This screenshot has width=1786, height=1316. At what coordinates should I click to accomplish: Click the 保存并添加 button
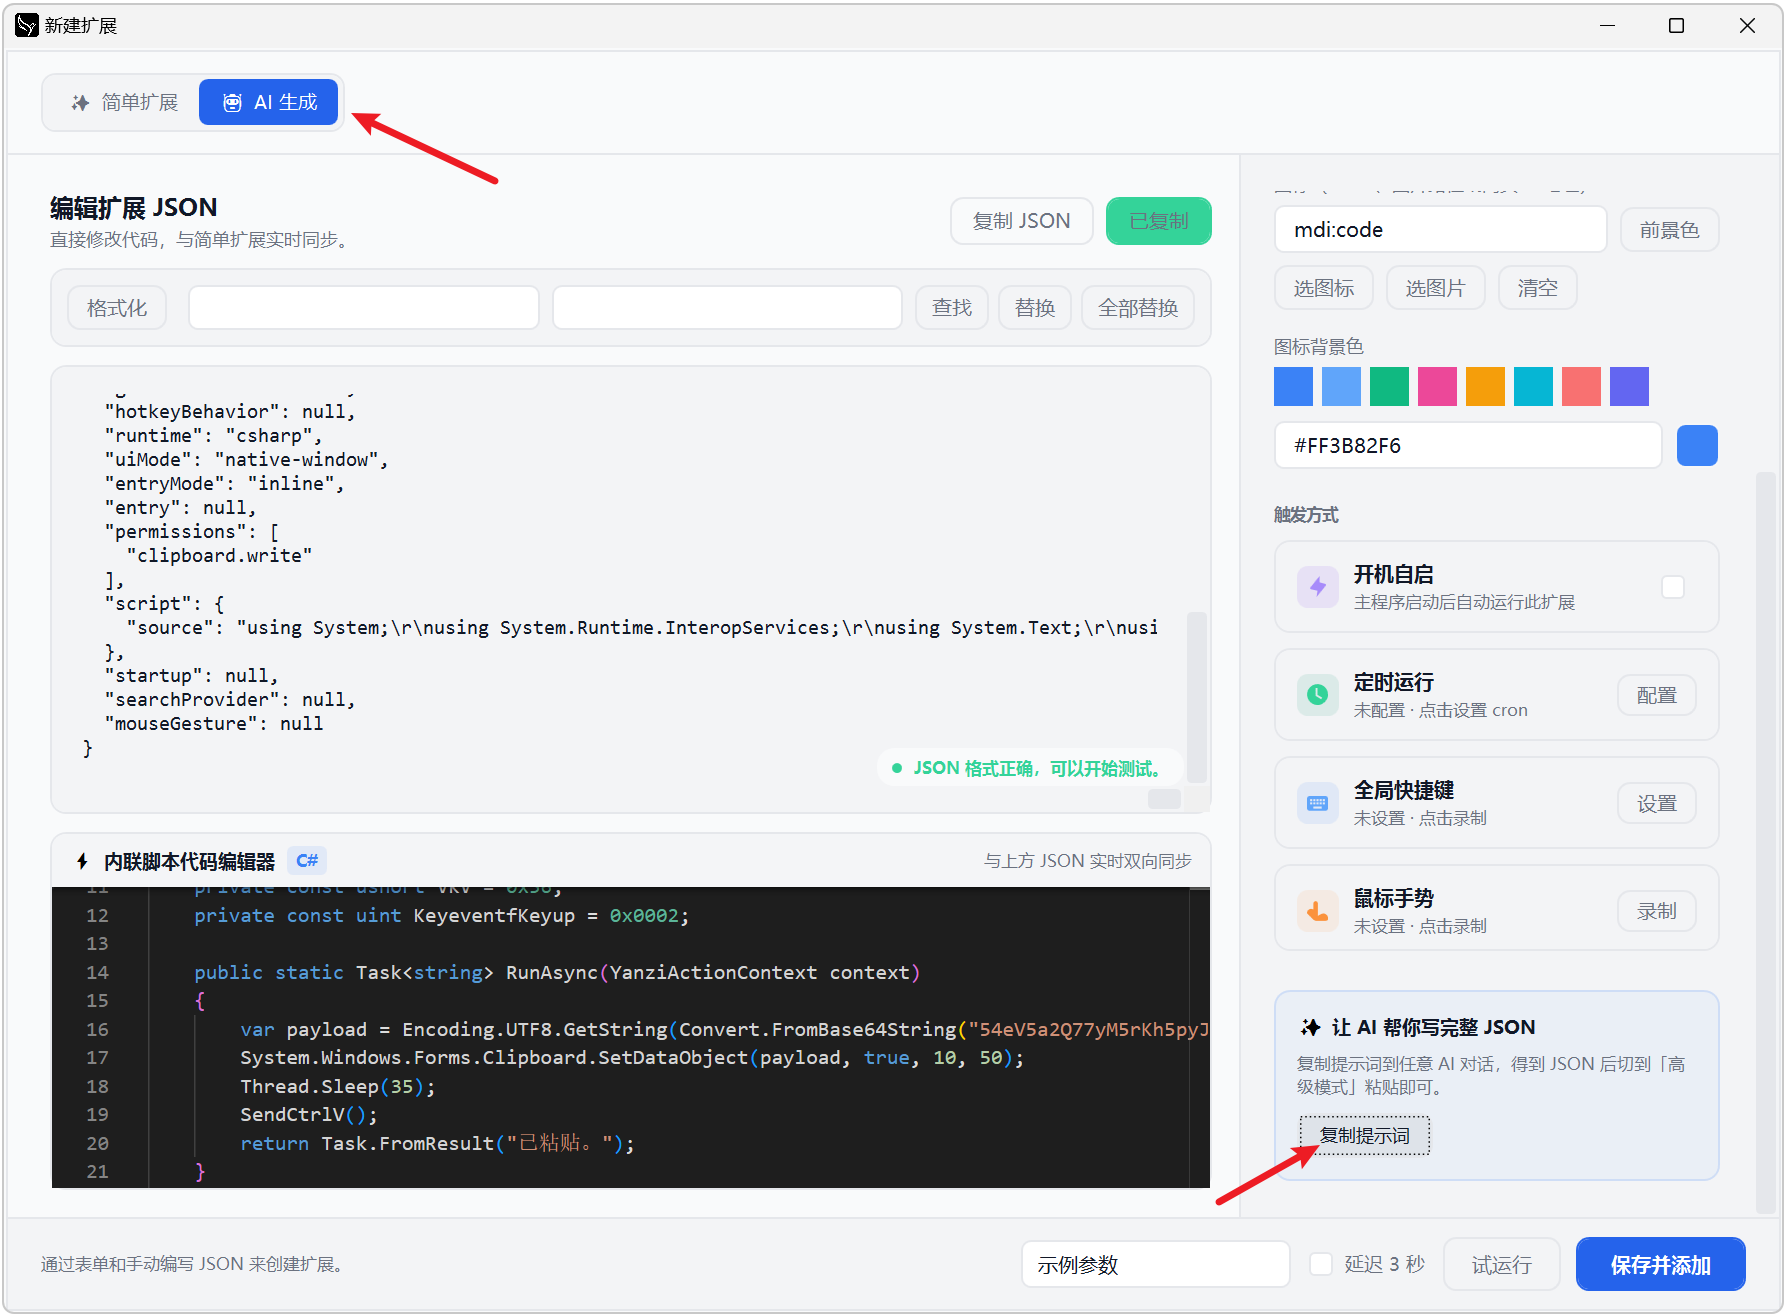(x=1660, y=1264)
